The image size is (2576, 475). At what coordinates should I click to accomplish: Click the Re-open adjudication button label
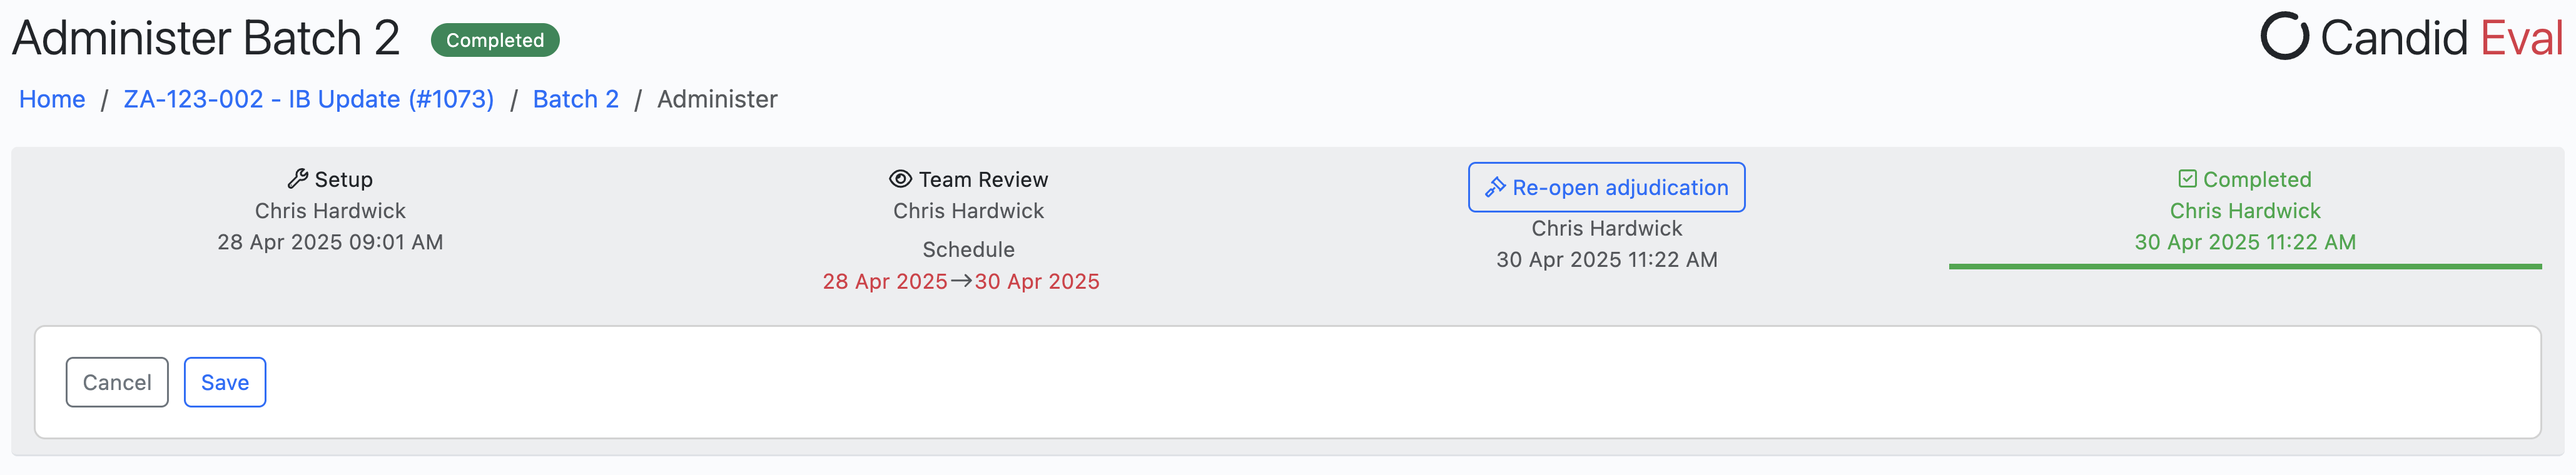(x=1619, y=187)
